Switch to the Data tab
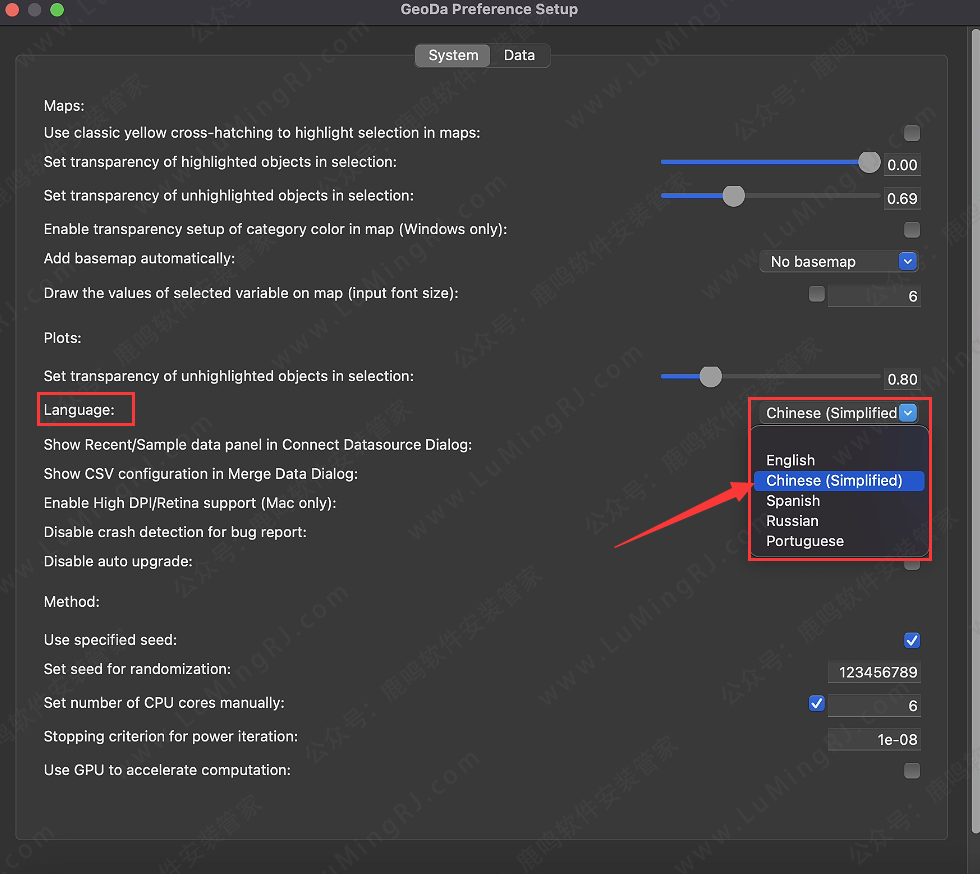This screenshot has width=980, height=874. tap(519, 56)
